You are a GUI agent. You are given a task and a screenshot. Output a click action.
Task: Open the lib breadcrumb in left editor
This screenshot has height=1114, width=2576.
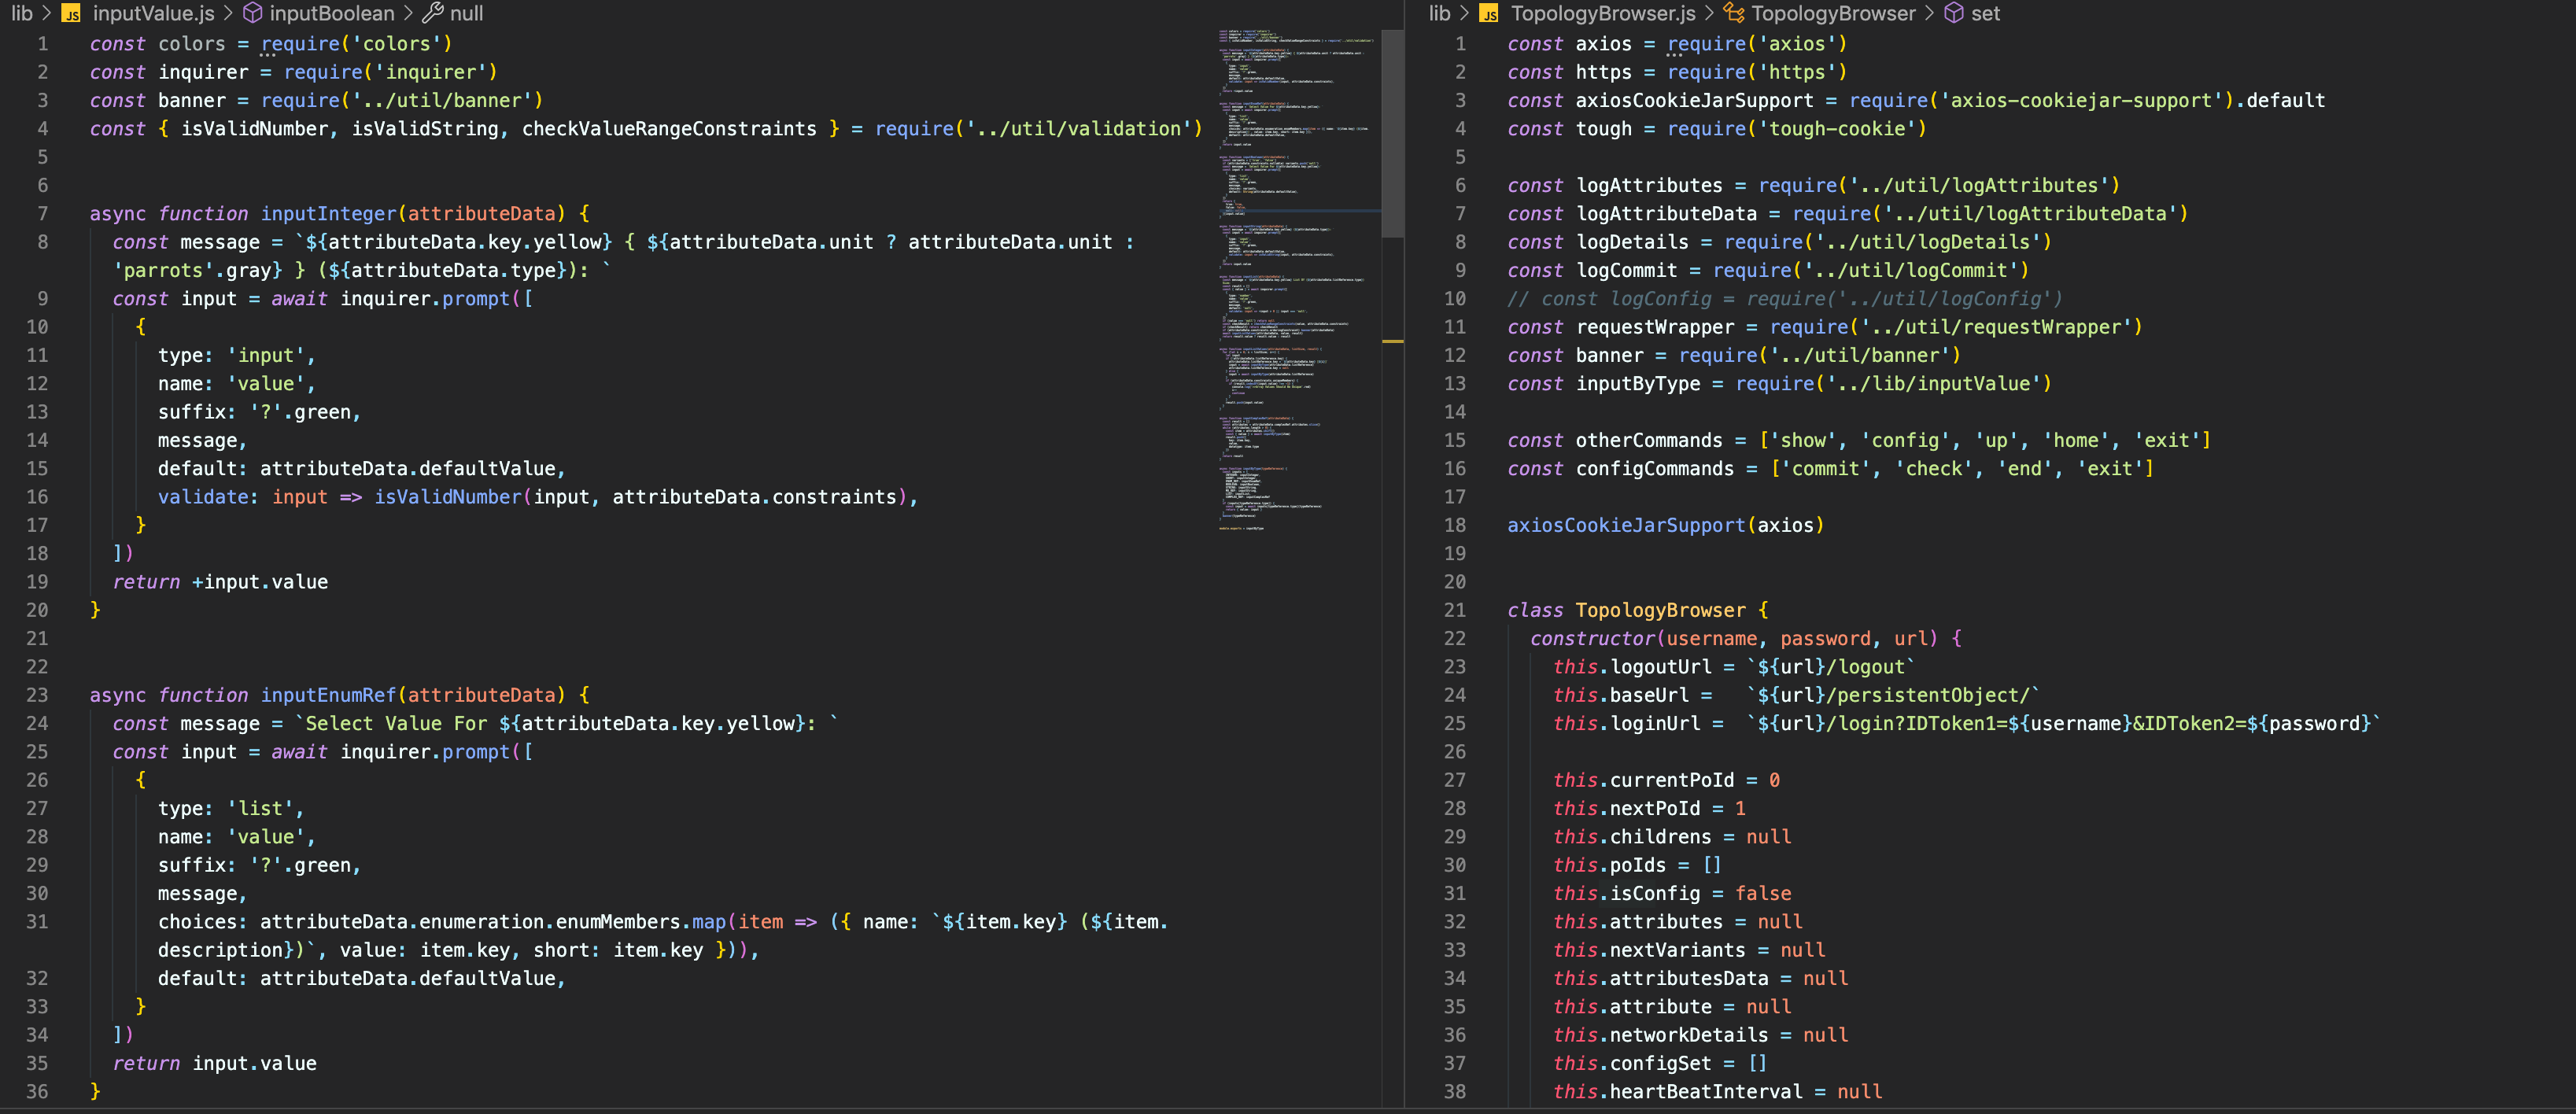click(x=22, y=14)
